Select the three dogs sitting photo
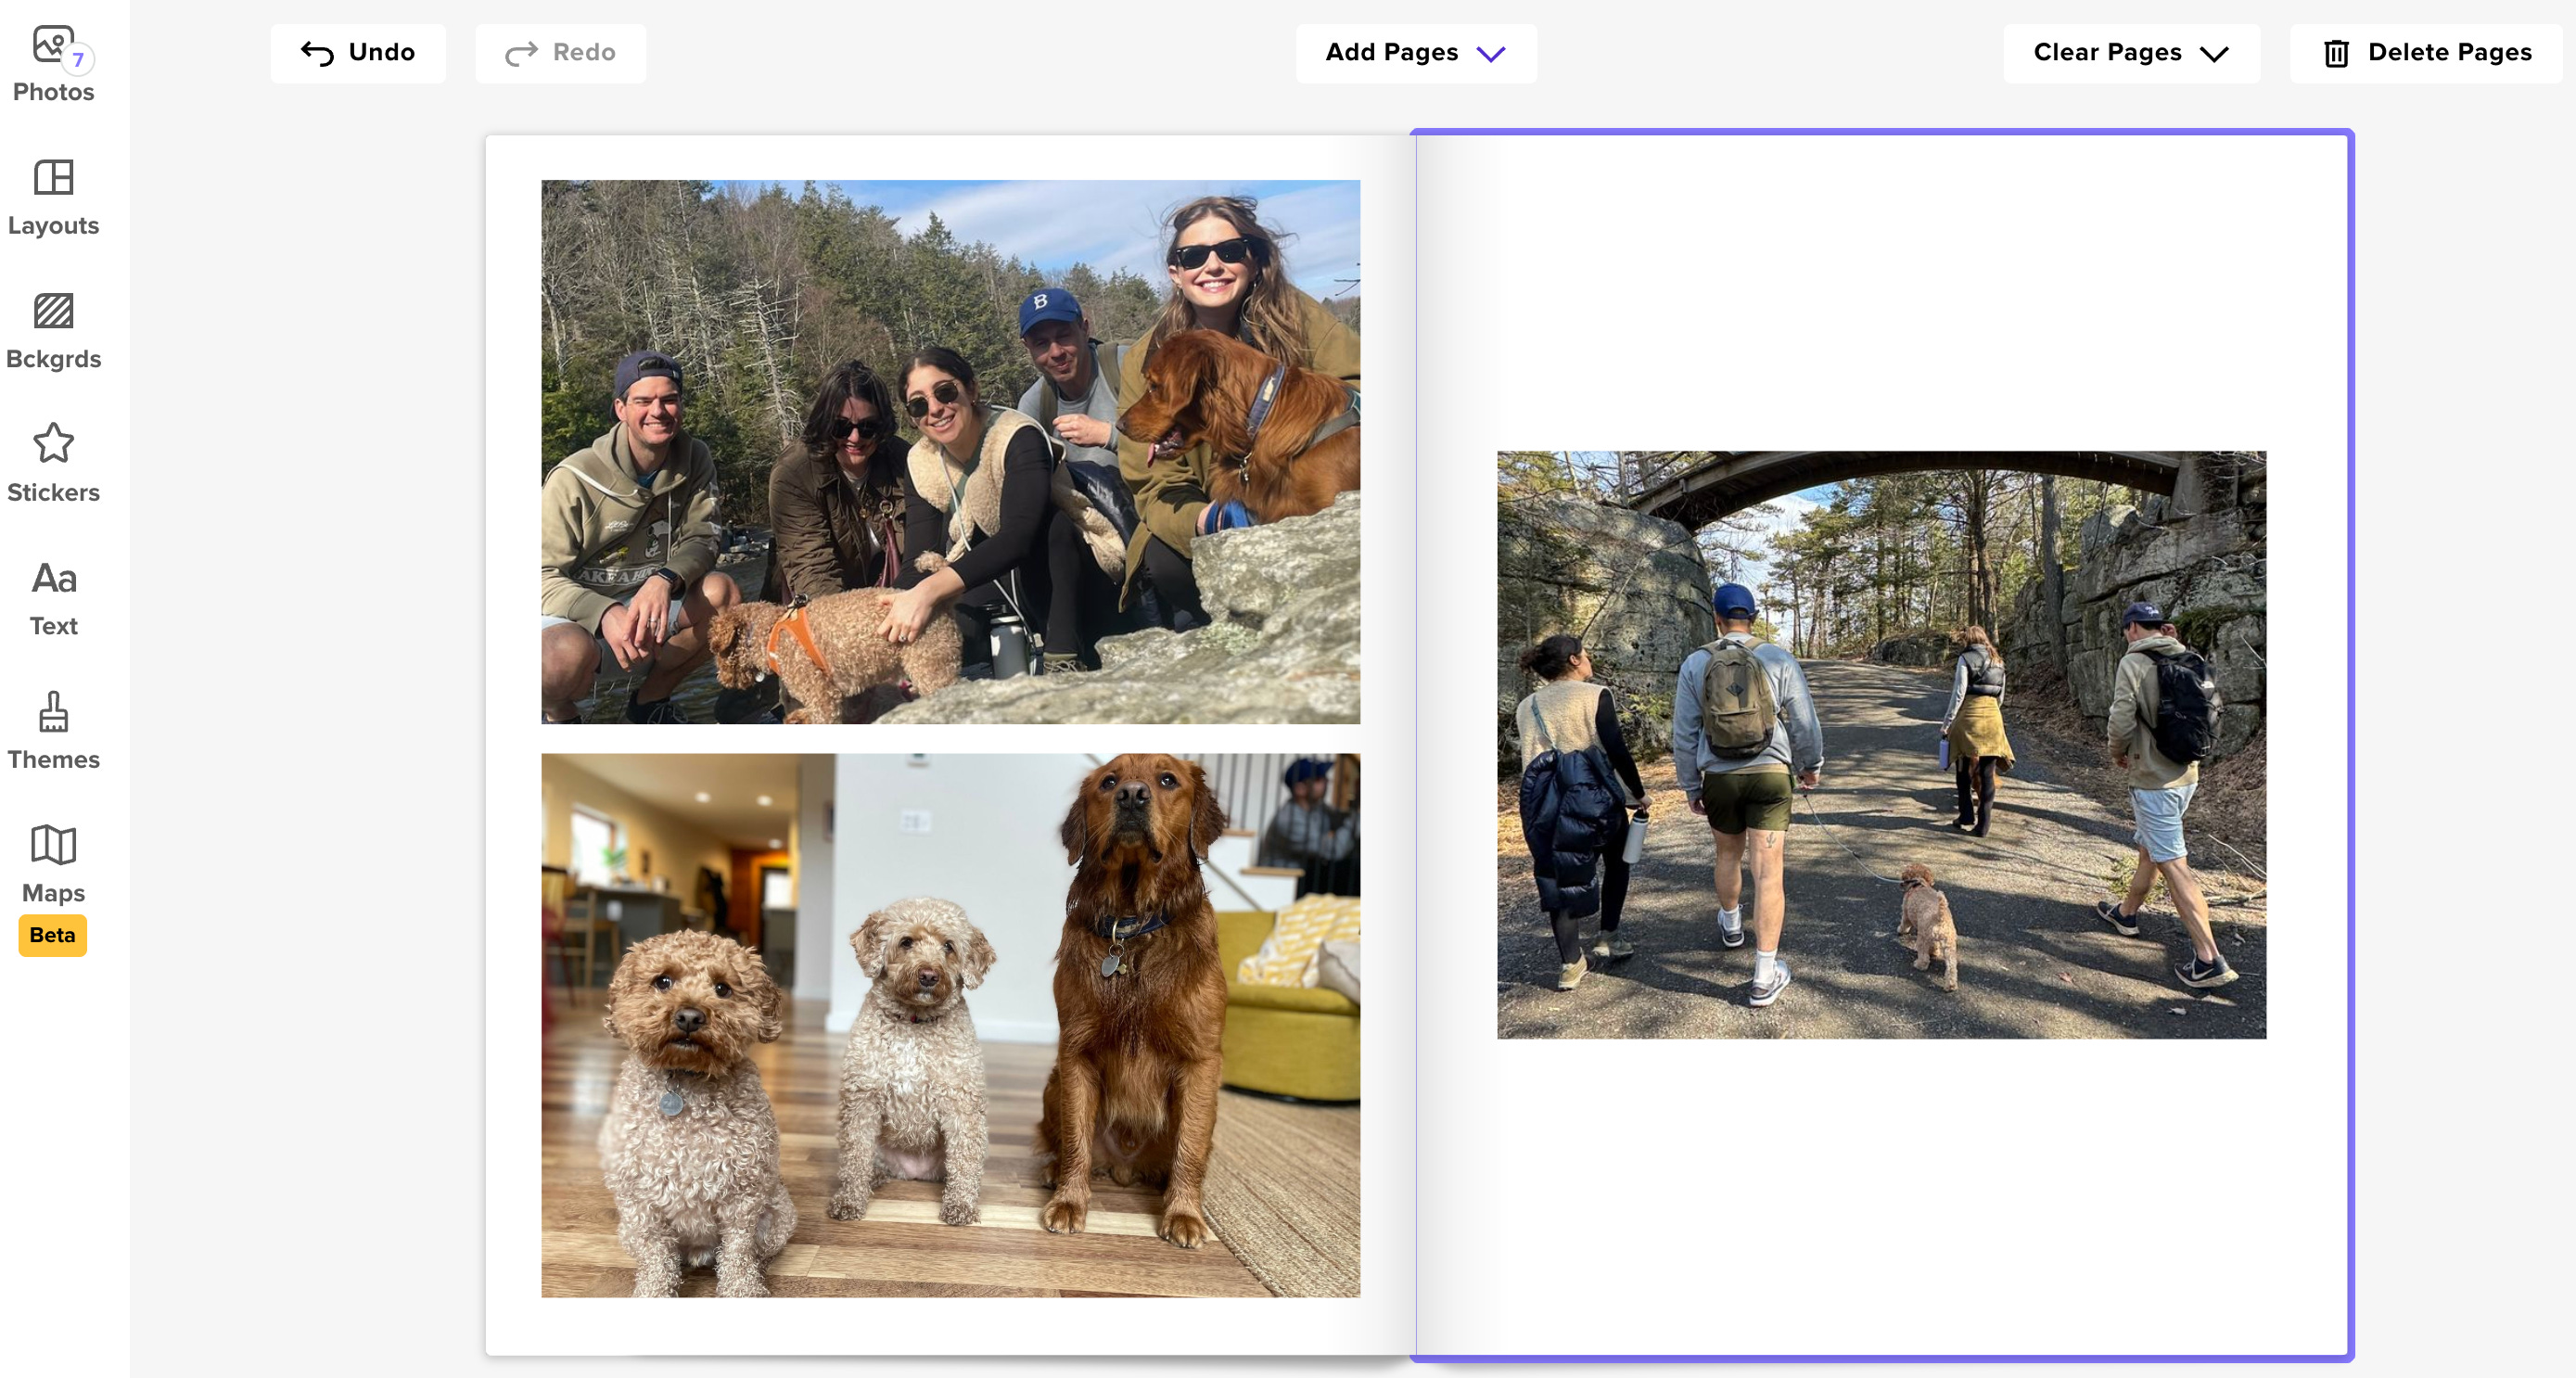Screen dimensions: 2576x1378 [950, 1025]
